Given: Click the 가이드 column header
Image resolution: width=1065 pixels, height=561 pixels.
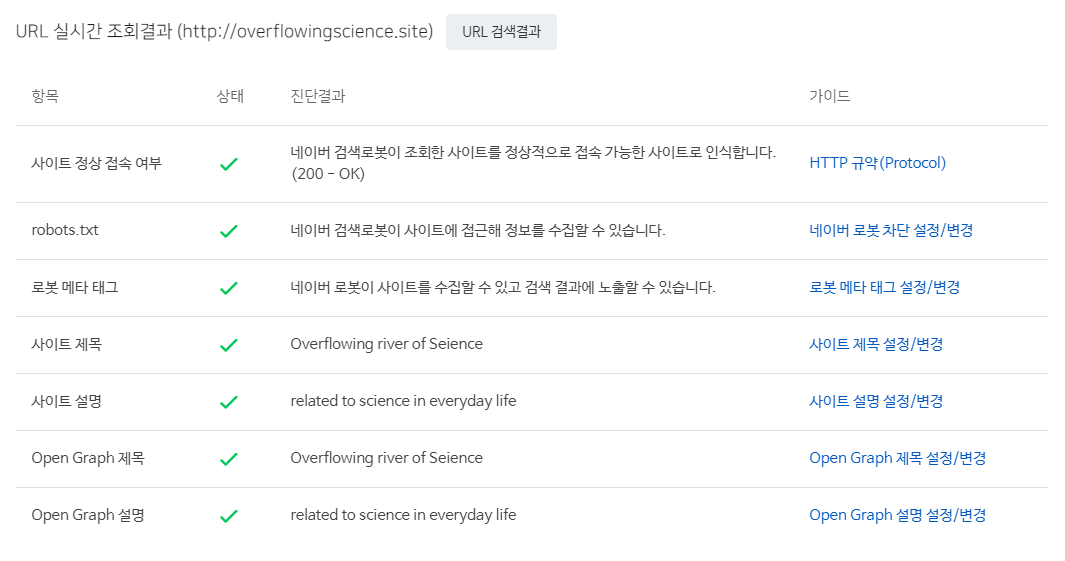Looking at the screenshot, I should [829, 96].
